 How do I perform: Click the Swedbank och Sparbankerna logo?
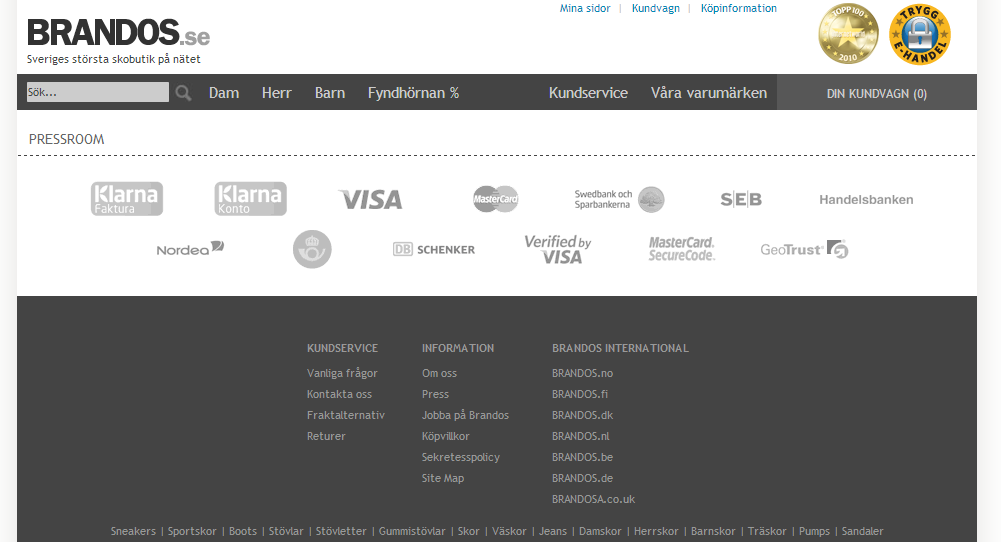[619, 199]
